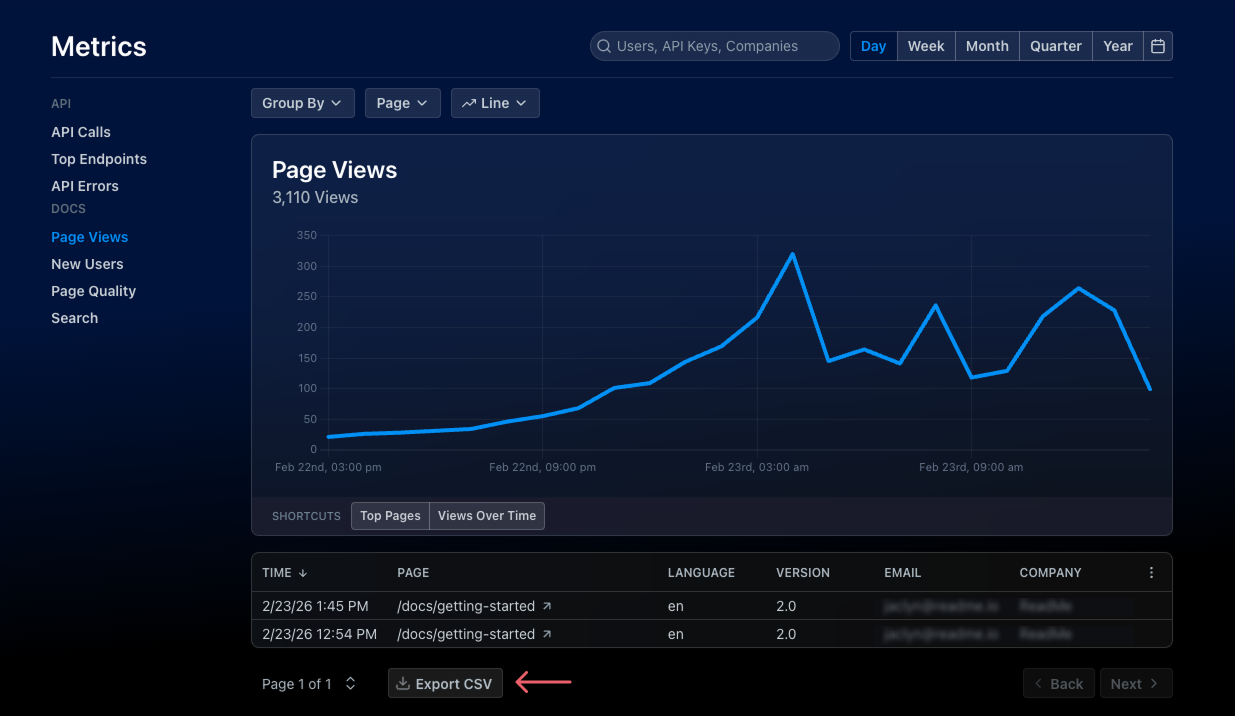Select the Day time range
This screenshot has height=716, width=1235.
[874, 46]
